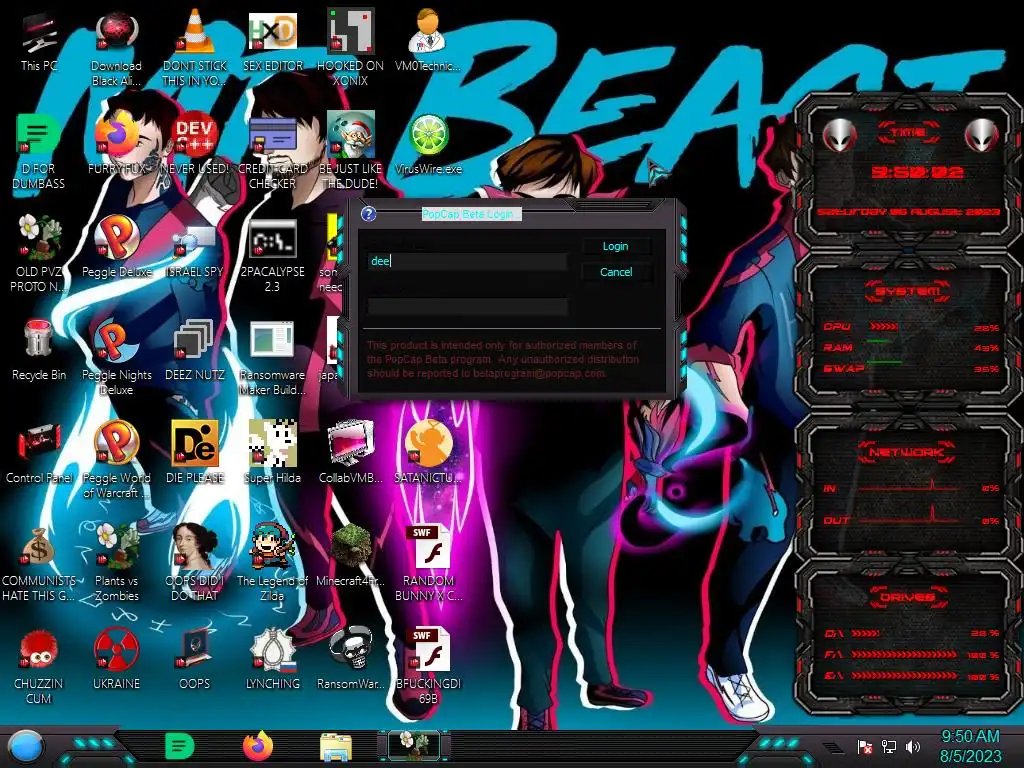Select the D FOR DUMBASS document icon
Viewport: 1024px width, 768px height.
coord(39,152)
